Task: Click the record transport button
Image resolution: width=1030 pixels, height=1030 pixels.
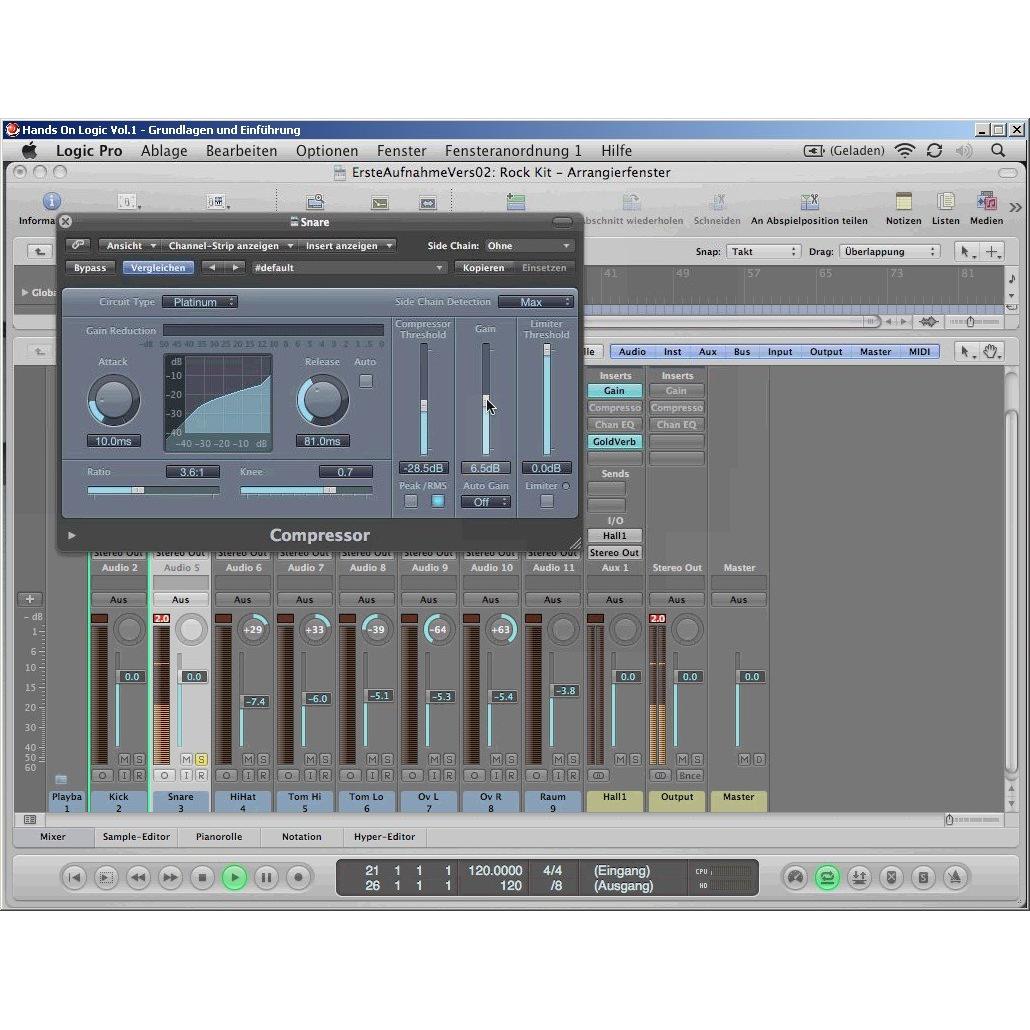Action: [x=298, y=877]
